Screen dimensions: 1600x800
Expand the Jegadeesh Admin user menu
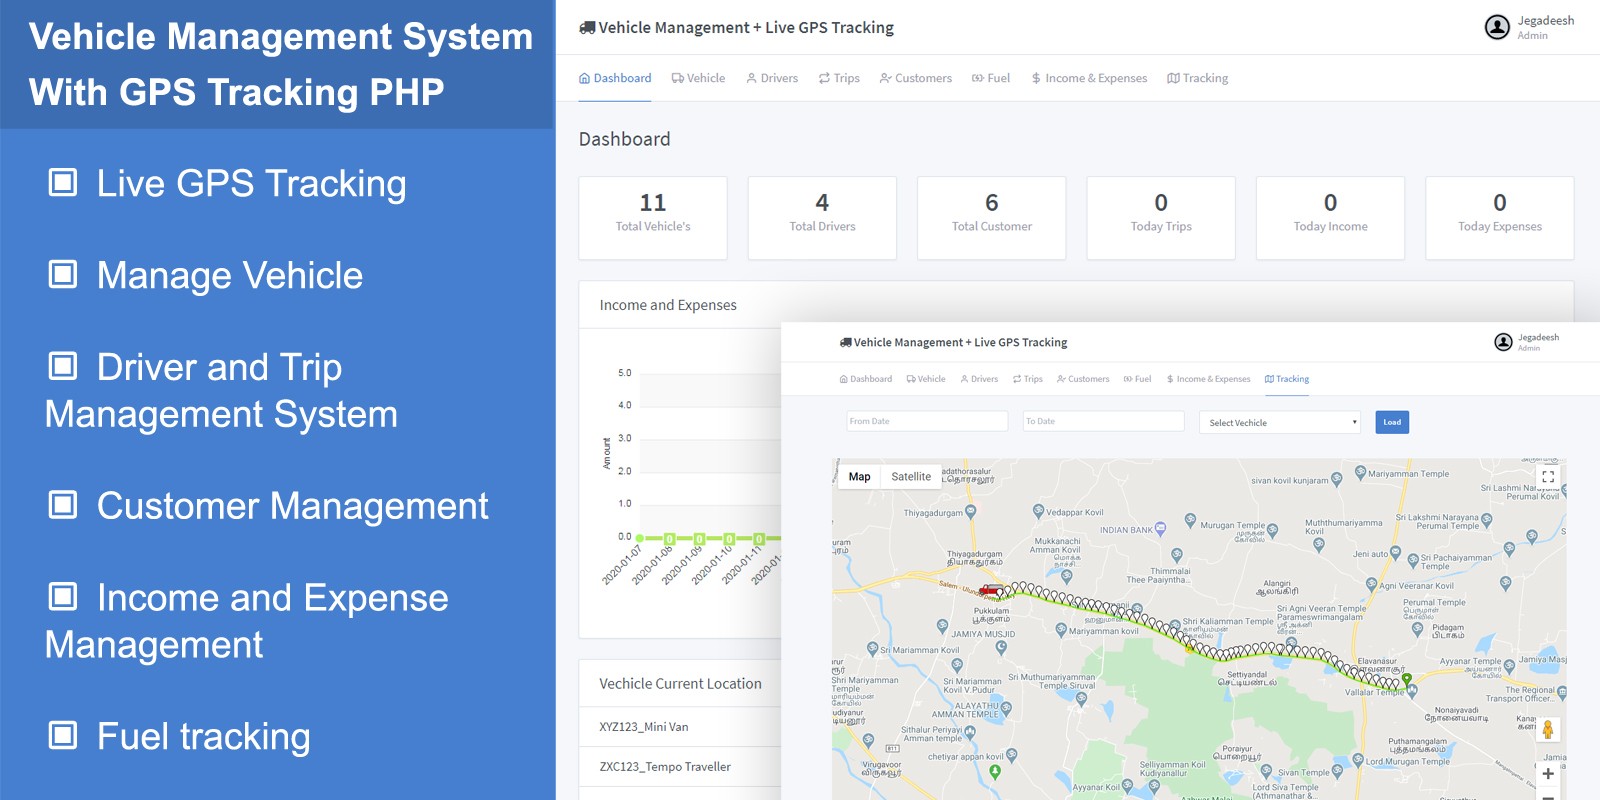point(1545,28)
